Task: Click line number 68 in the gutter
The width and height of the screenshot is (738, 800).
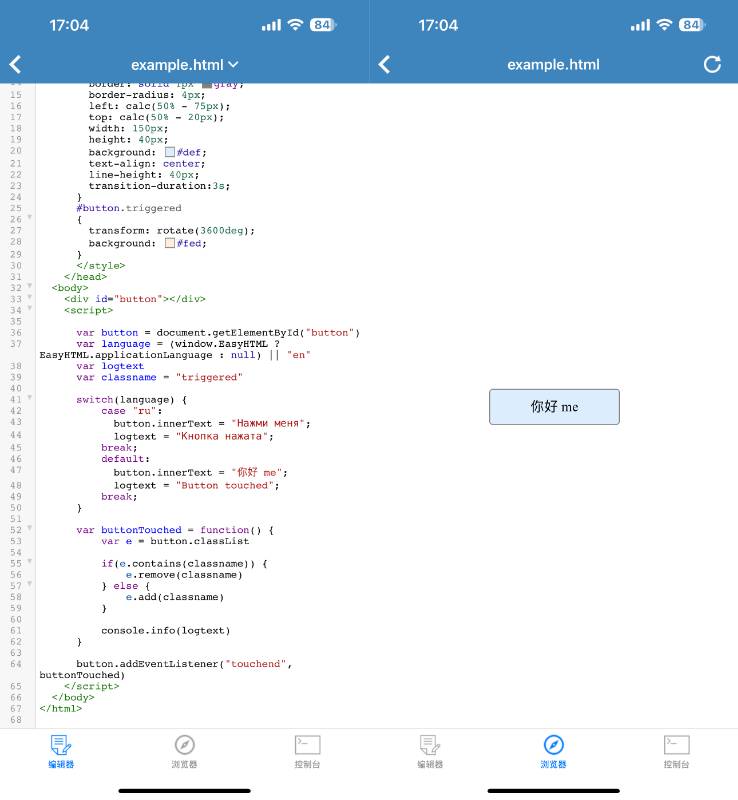Action: [x=16, y=720]
